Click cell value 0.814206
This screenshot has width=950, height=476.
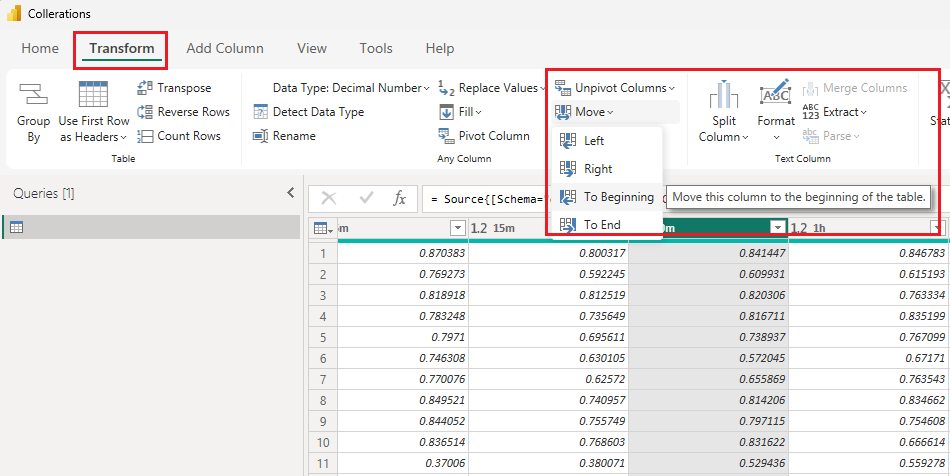pyautogui.click(x=762, y=402)
